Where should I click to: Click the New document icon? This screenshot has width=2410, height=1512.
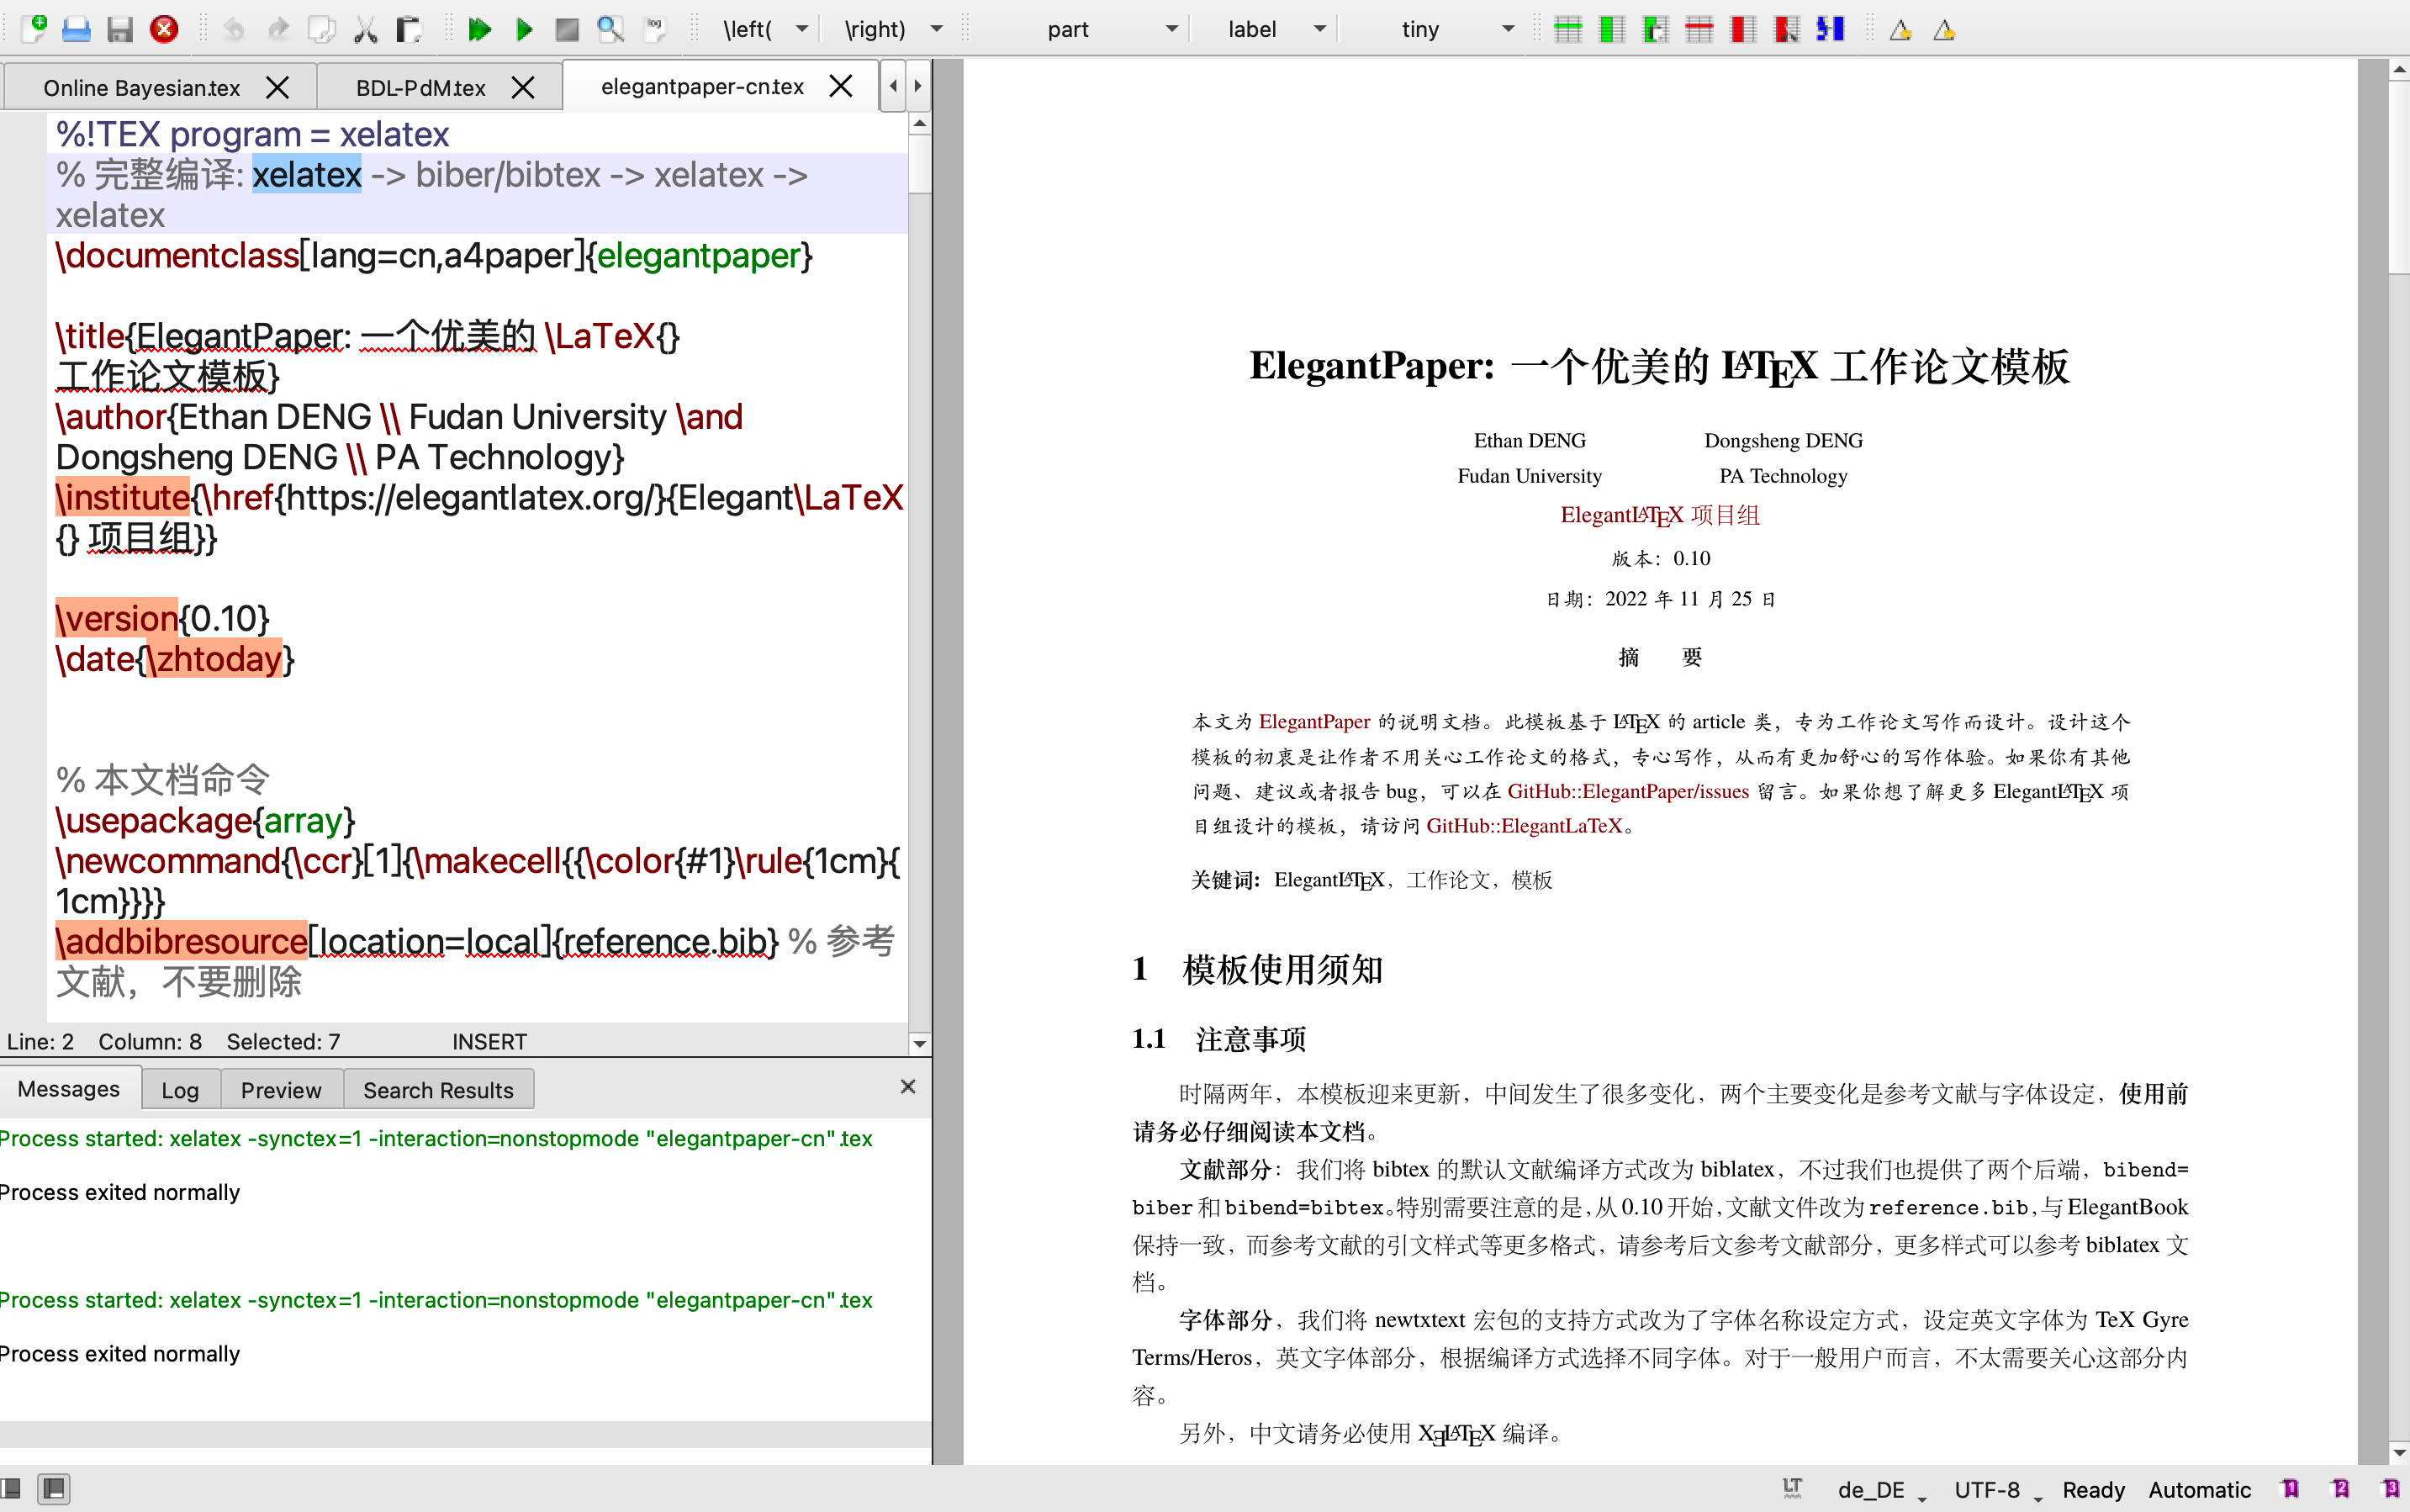coord(34,29)
